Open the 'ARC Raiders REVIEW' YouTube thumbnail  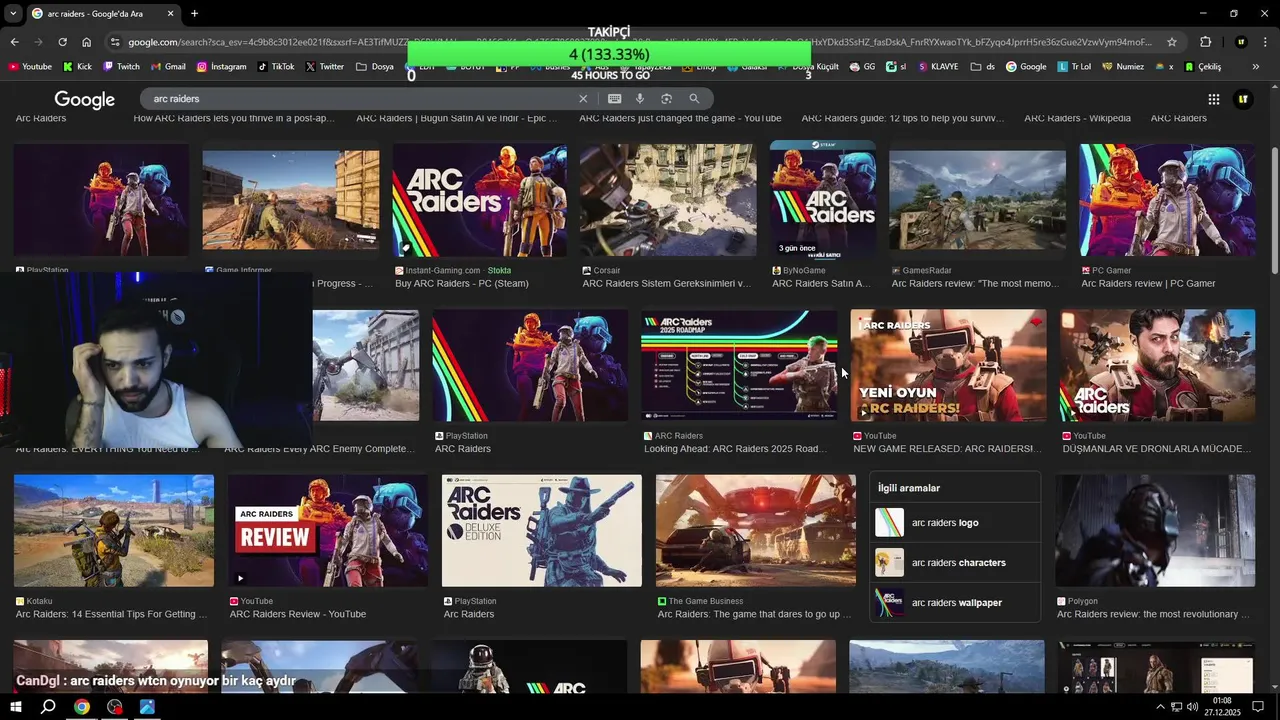click(x=328, y=531)
